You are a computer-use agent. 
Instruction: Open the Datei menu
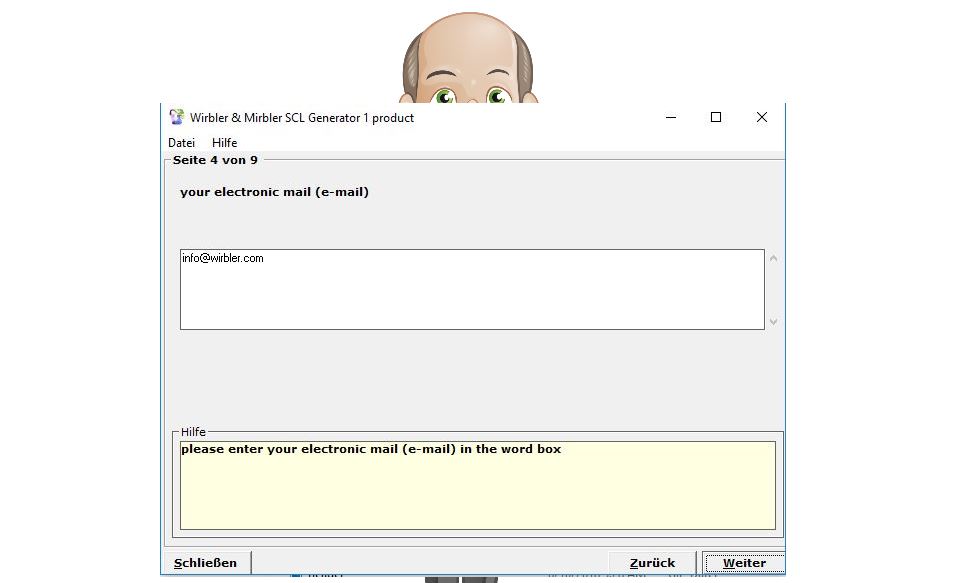pyautogui.click(x=181, y=143)
